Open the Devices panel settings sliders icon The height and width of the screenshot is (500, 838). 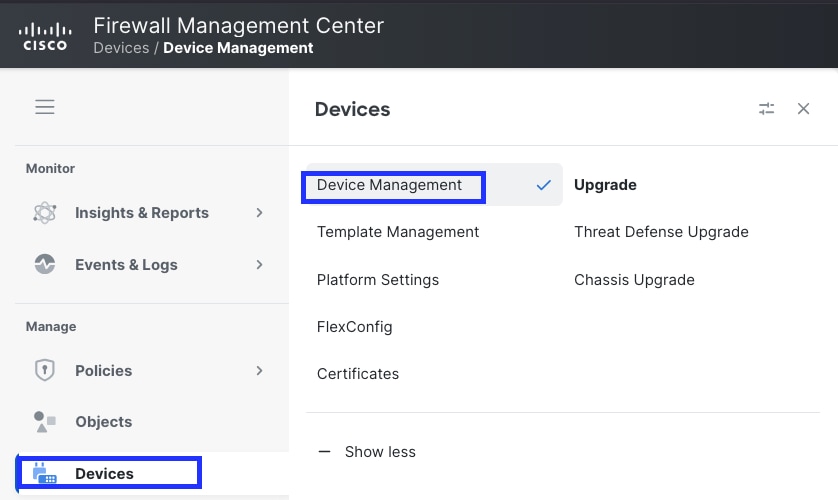click(766, 109)
